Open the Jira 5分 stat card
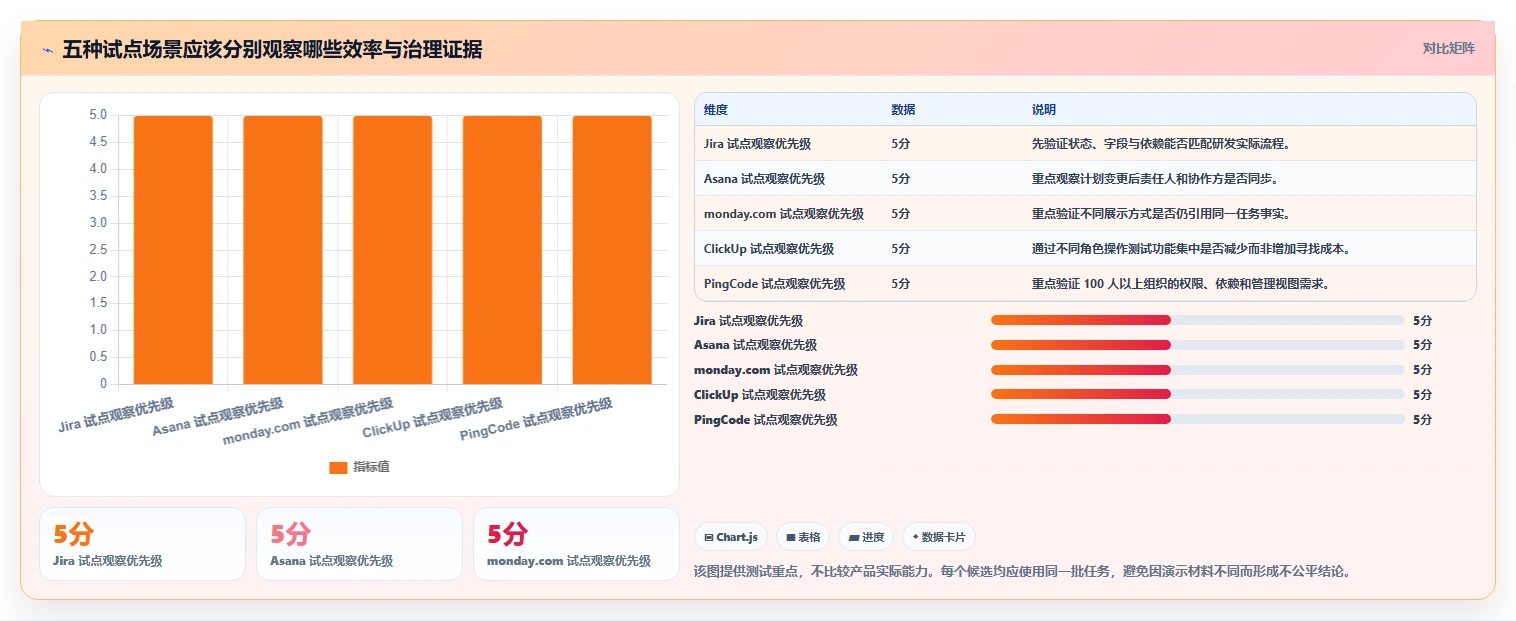 coord(142,544)
